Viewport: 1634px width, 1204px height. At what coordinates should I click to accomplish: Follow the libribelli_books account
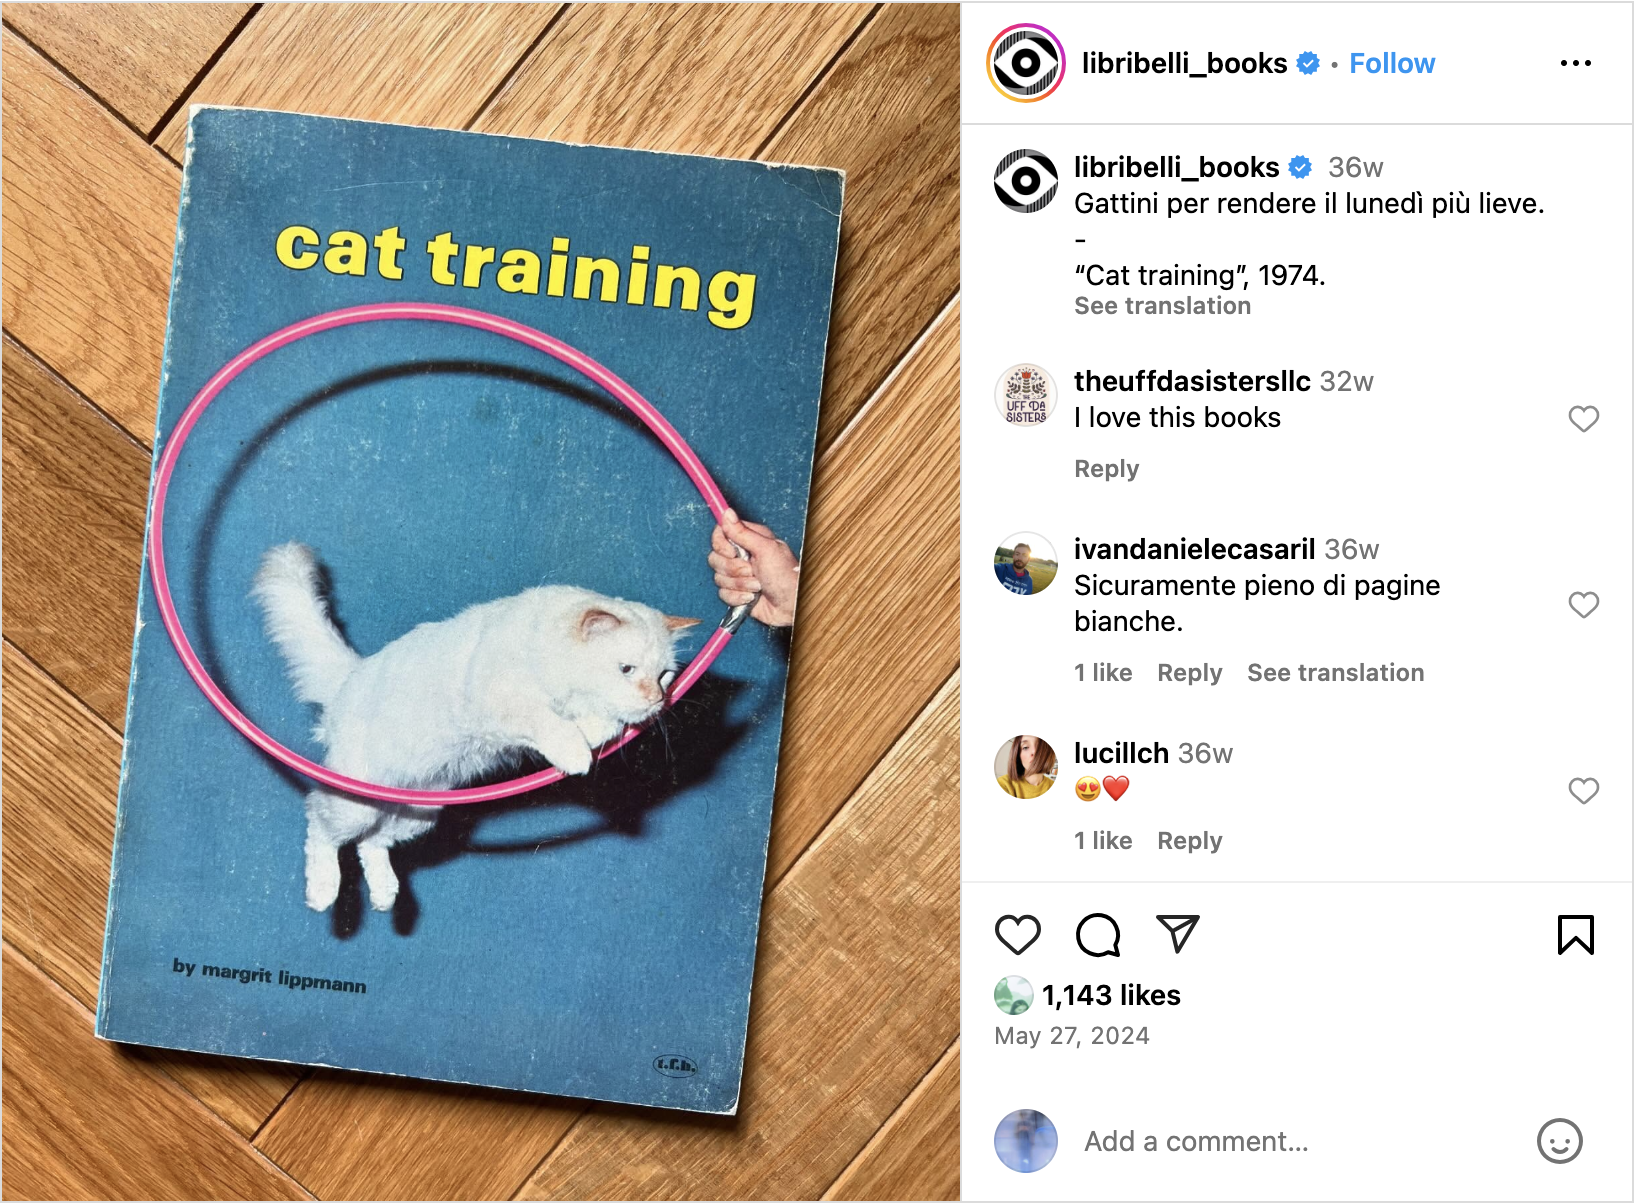(1392, 63)
